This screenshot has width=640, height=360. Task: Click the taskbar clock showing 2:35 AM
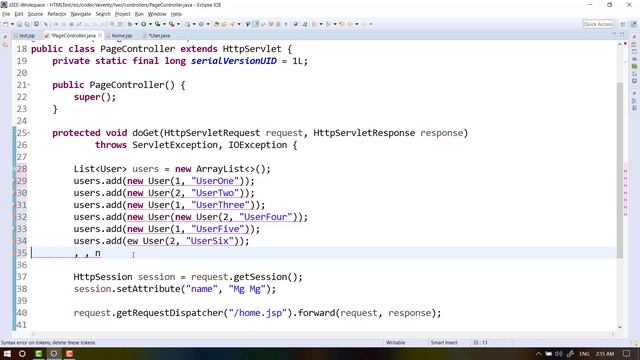tap(604, 353)
